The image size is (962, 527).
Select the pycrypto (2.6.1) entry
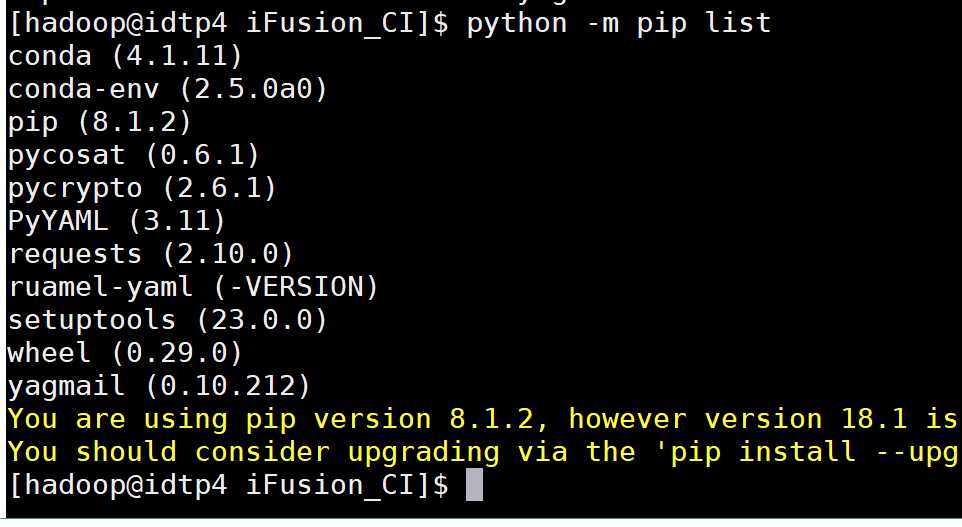(x=142, y=187)
